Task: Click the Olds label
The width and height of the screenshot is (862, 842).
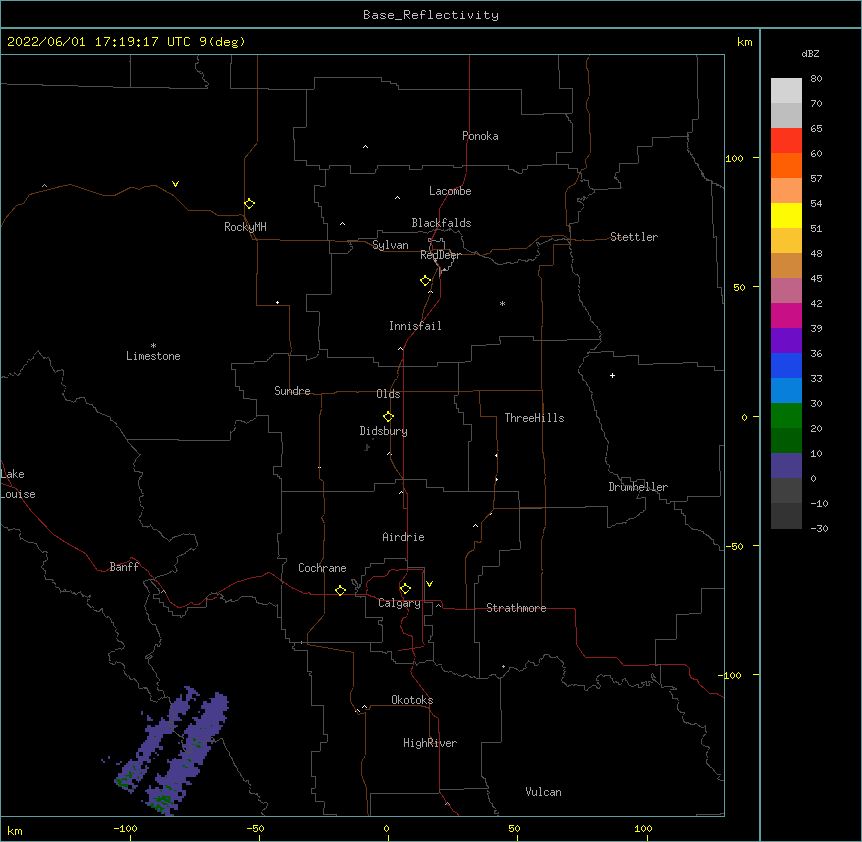Action: pyautogui.click(x=388, y=394)
